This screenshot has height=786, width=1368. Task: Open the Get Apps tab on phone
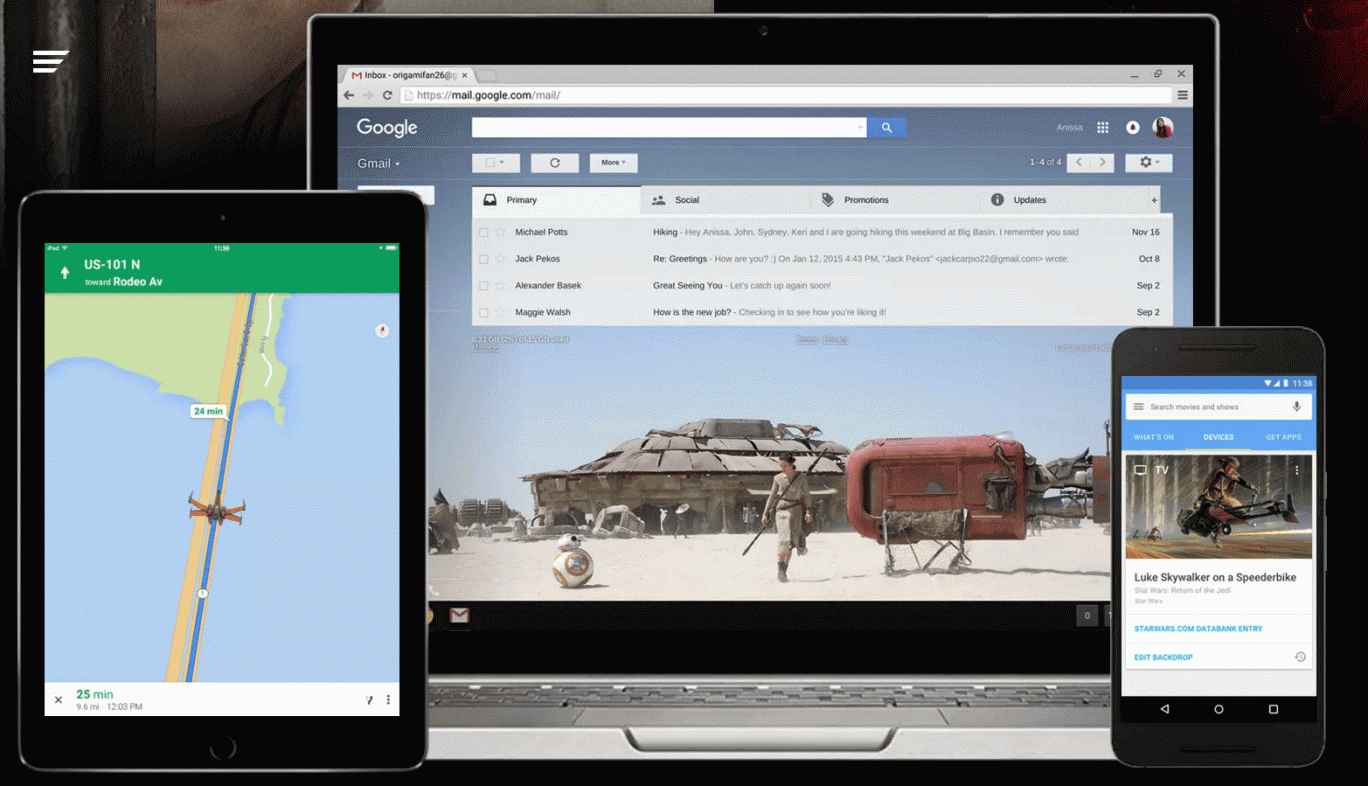point(1283,437)
